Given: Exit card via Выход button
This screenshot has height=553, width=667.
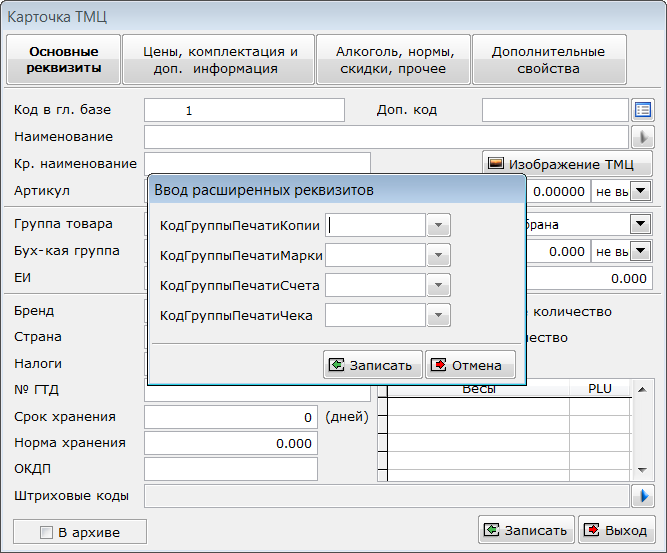Looking at the screenshot, I should [x=617, y=530].
